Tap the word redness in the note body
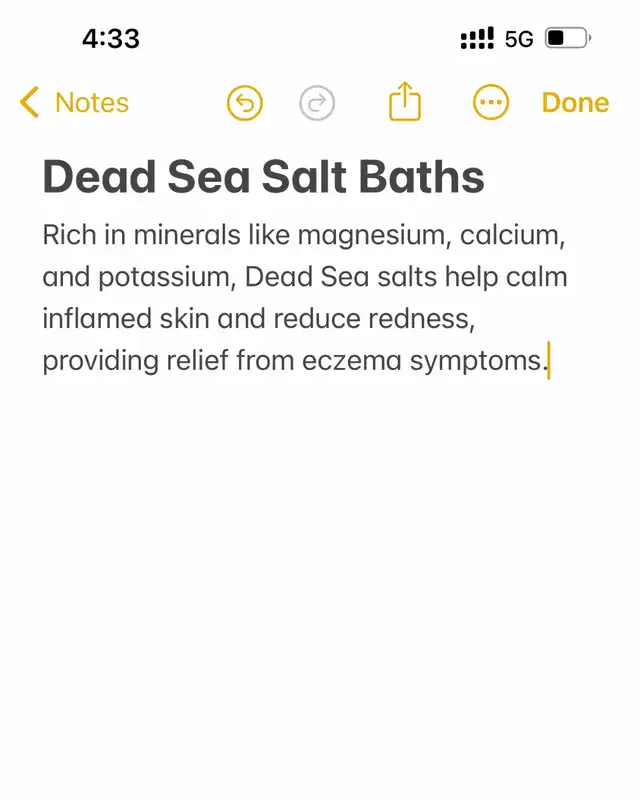 (422, 320)
